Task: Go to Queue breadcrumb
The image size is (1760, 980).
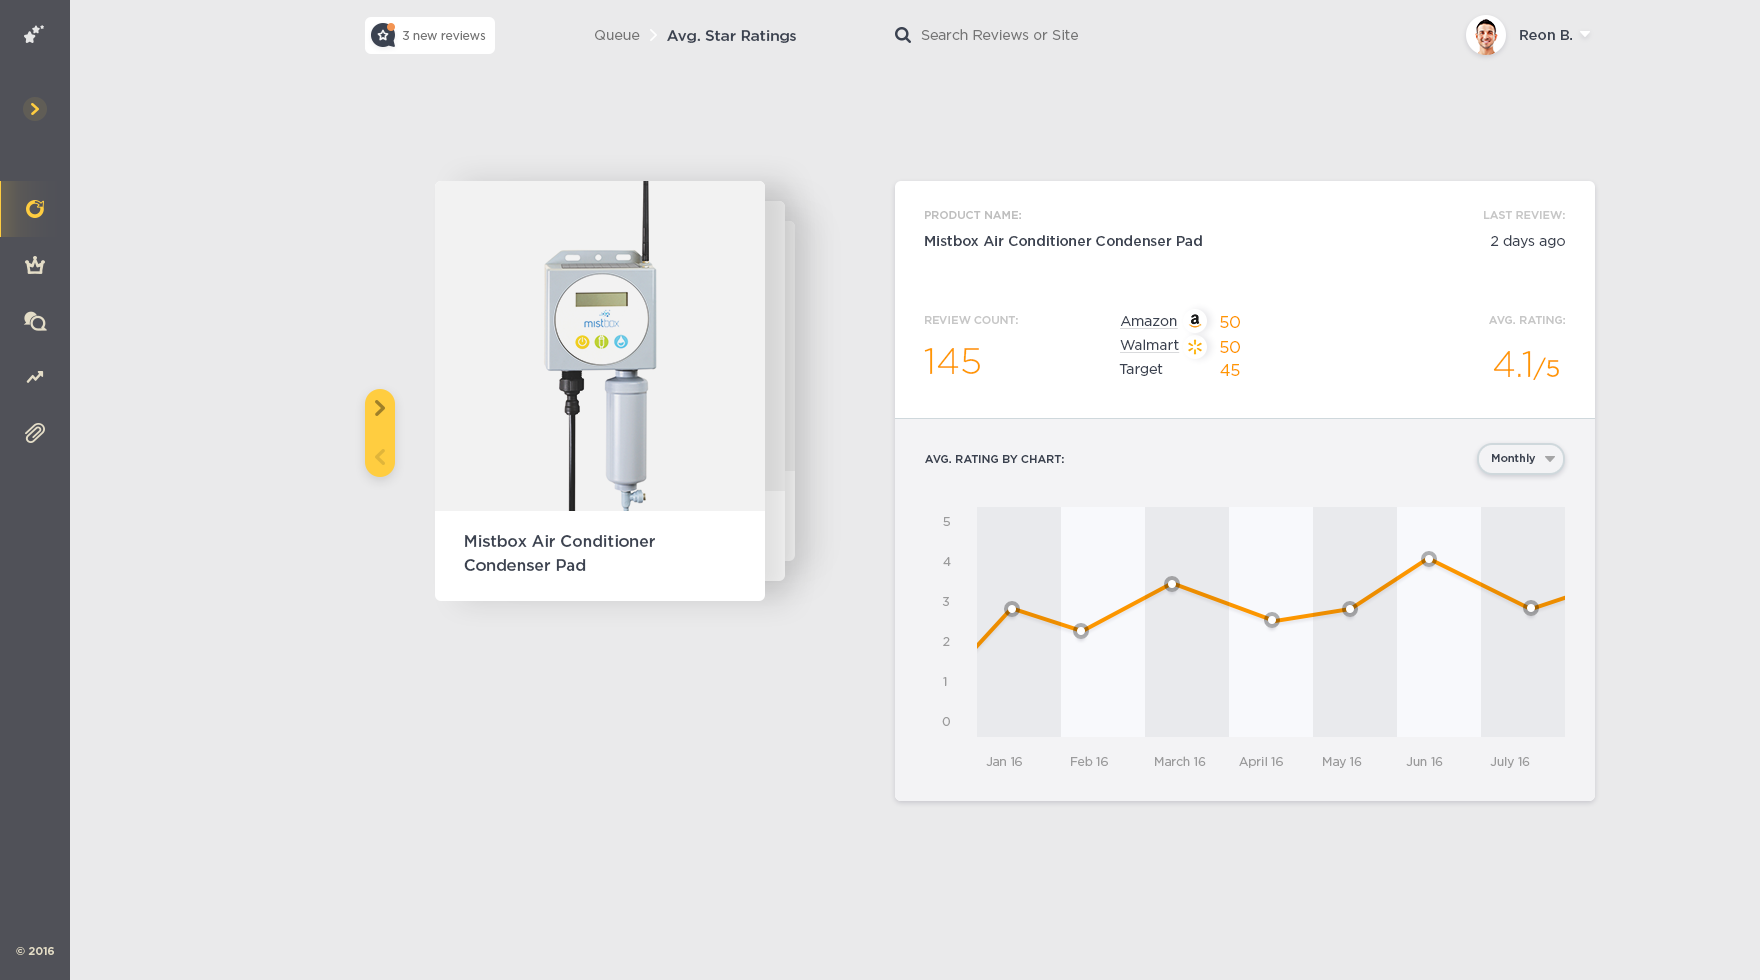Action: 617,35
